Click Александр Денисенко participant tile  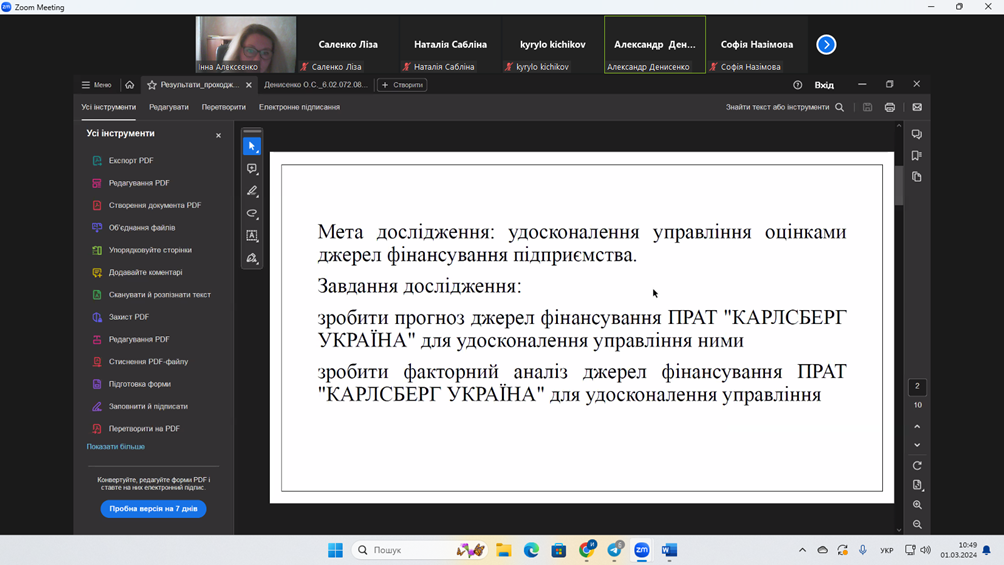click(x=654, y=45)
